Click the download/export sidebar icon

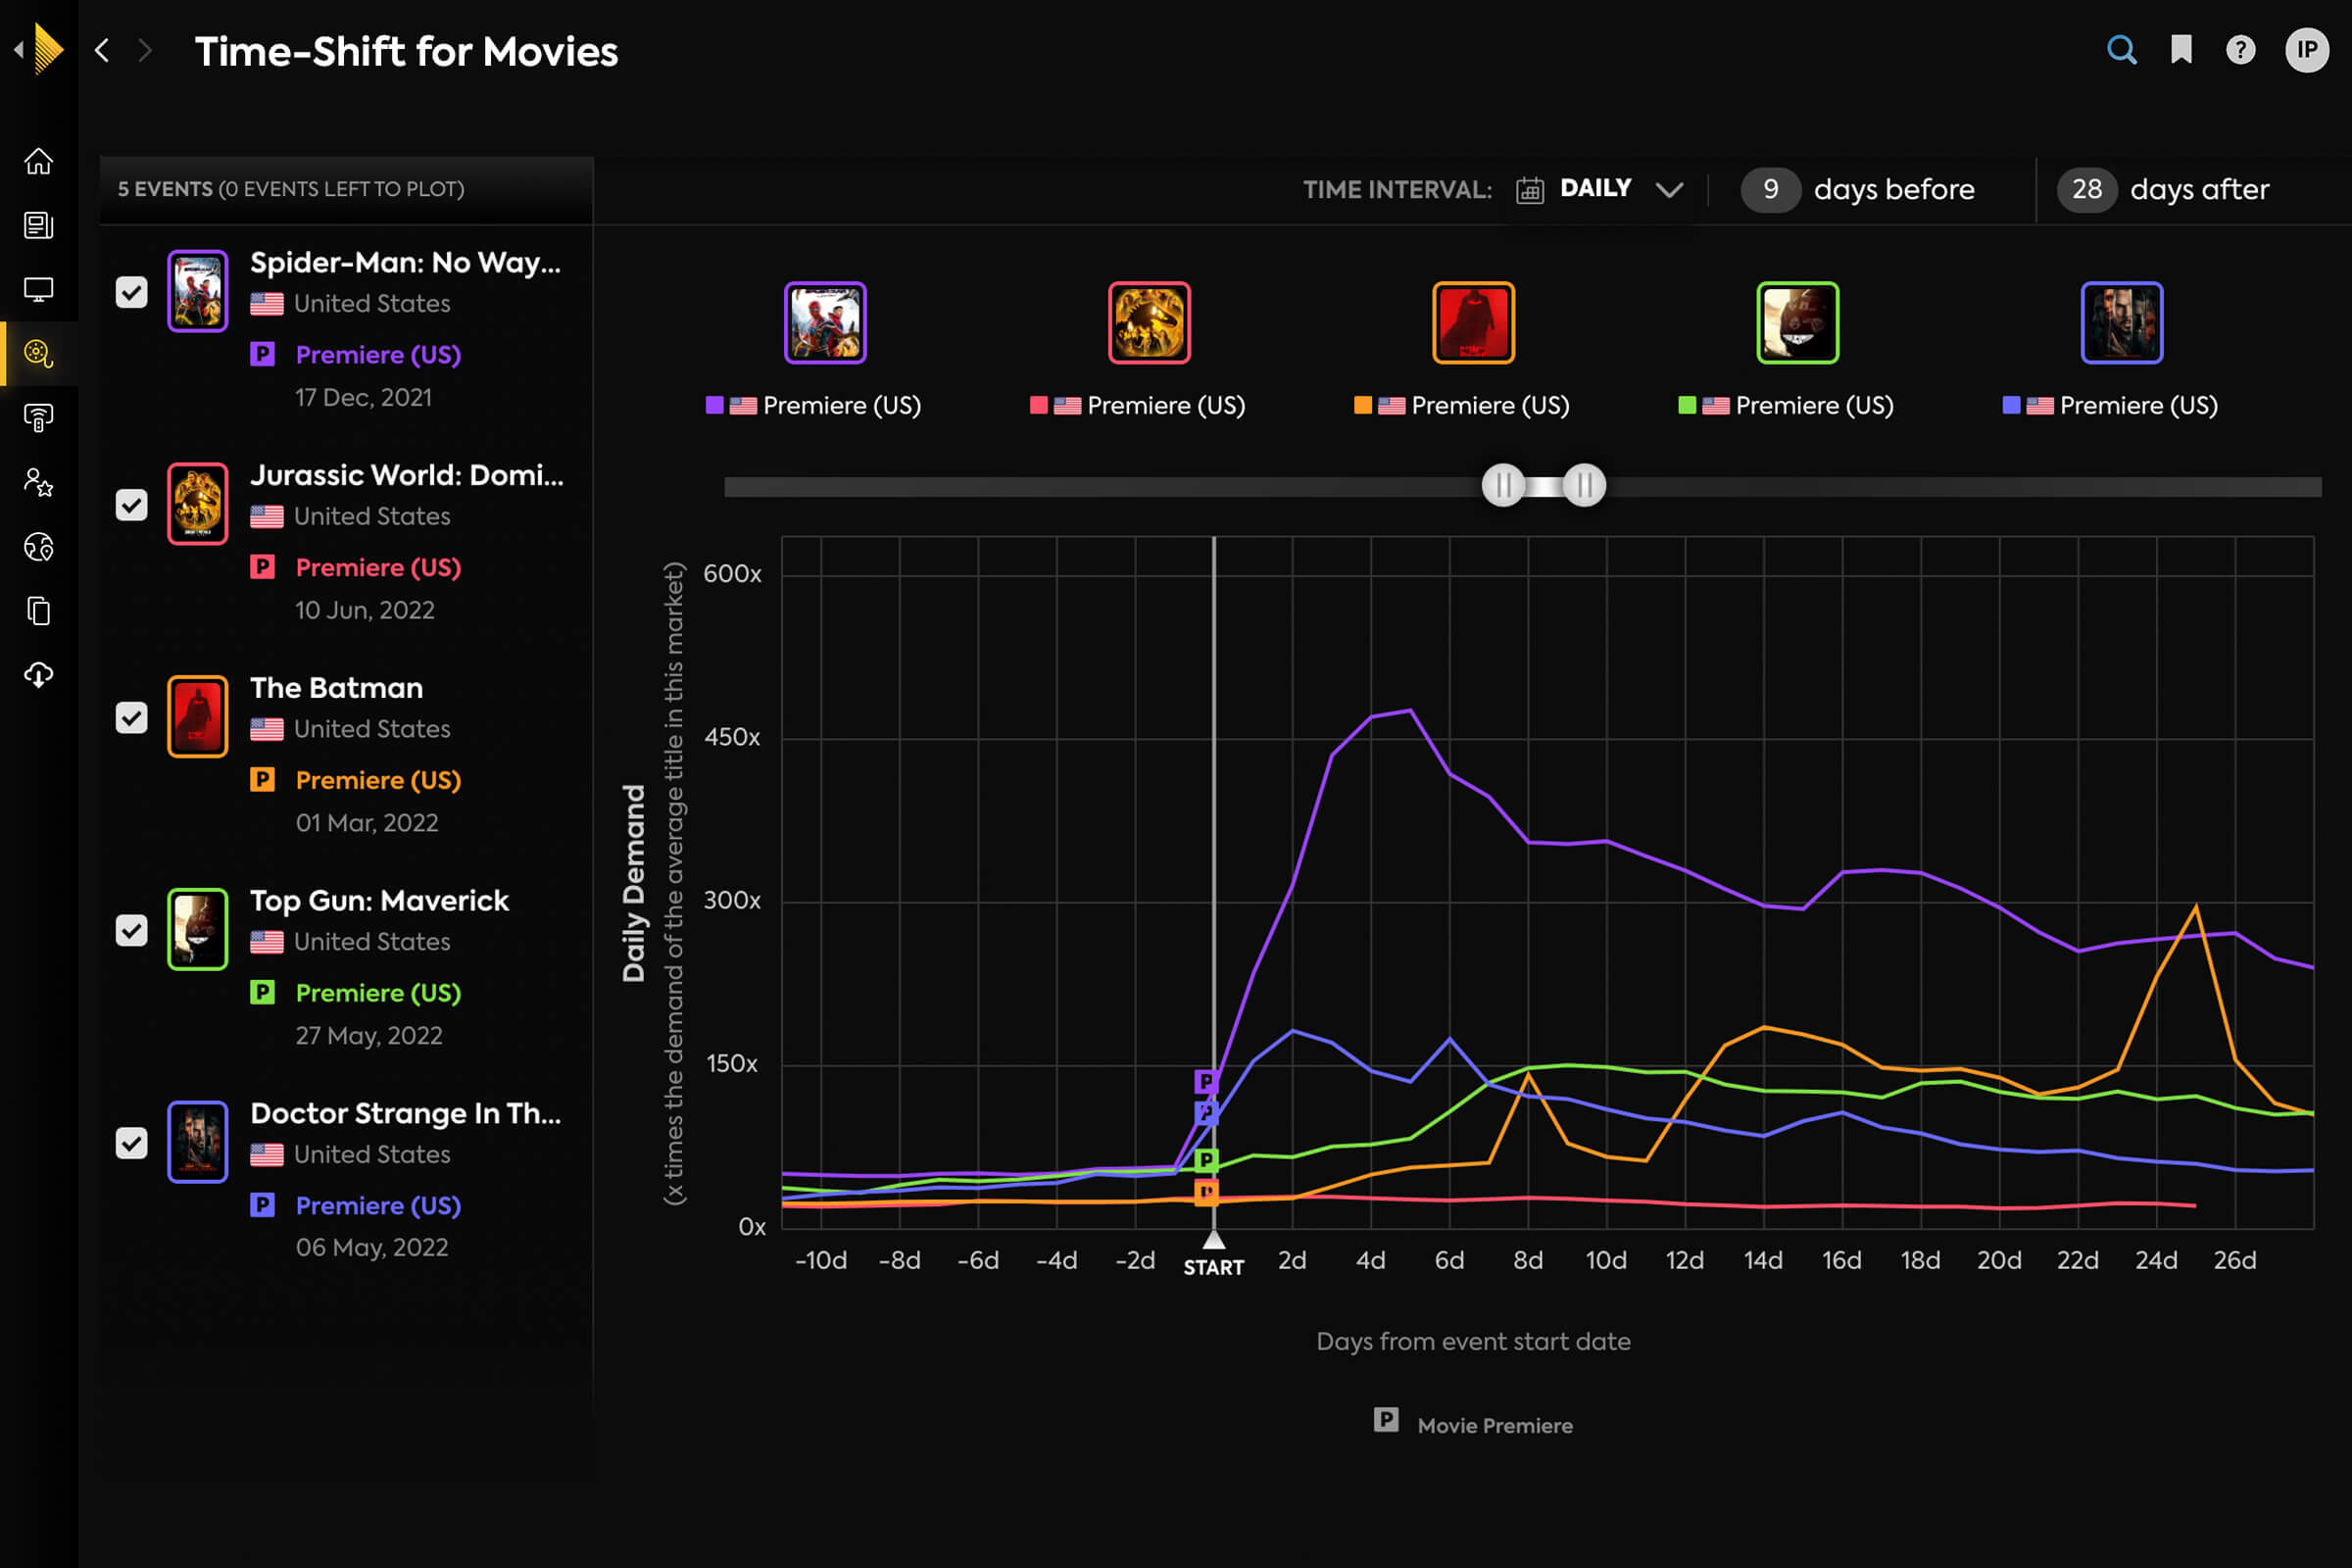click(x=38, y=674)
